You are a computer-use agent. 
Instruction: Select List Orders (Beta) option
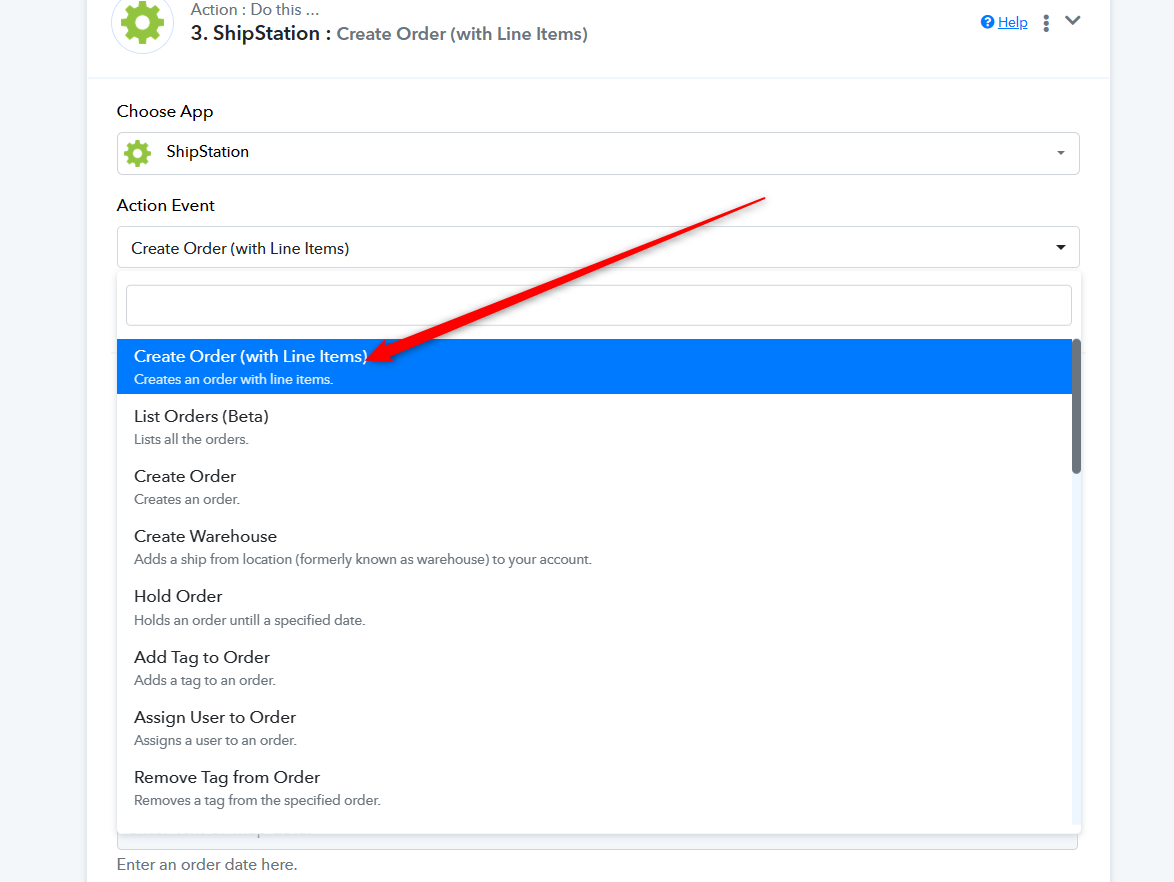point(594,427)
